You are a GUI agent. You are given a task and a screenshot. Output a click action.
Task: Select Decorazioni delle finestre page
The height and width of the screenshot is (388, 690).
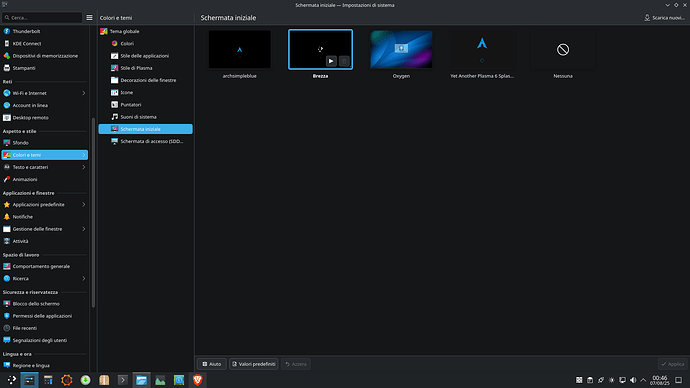coord(146,81)
